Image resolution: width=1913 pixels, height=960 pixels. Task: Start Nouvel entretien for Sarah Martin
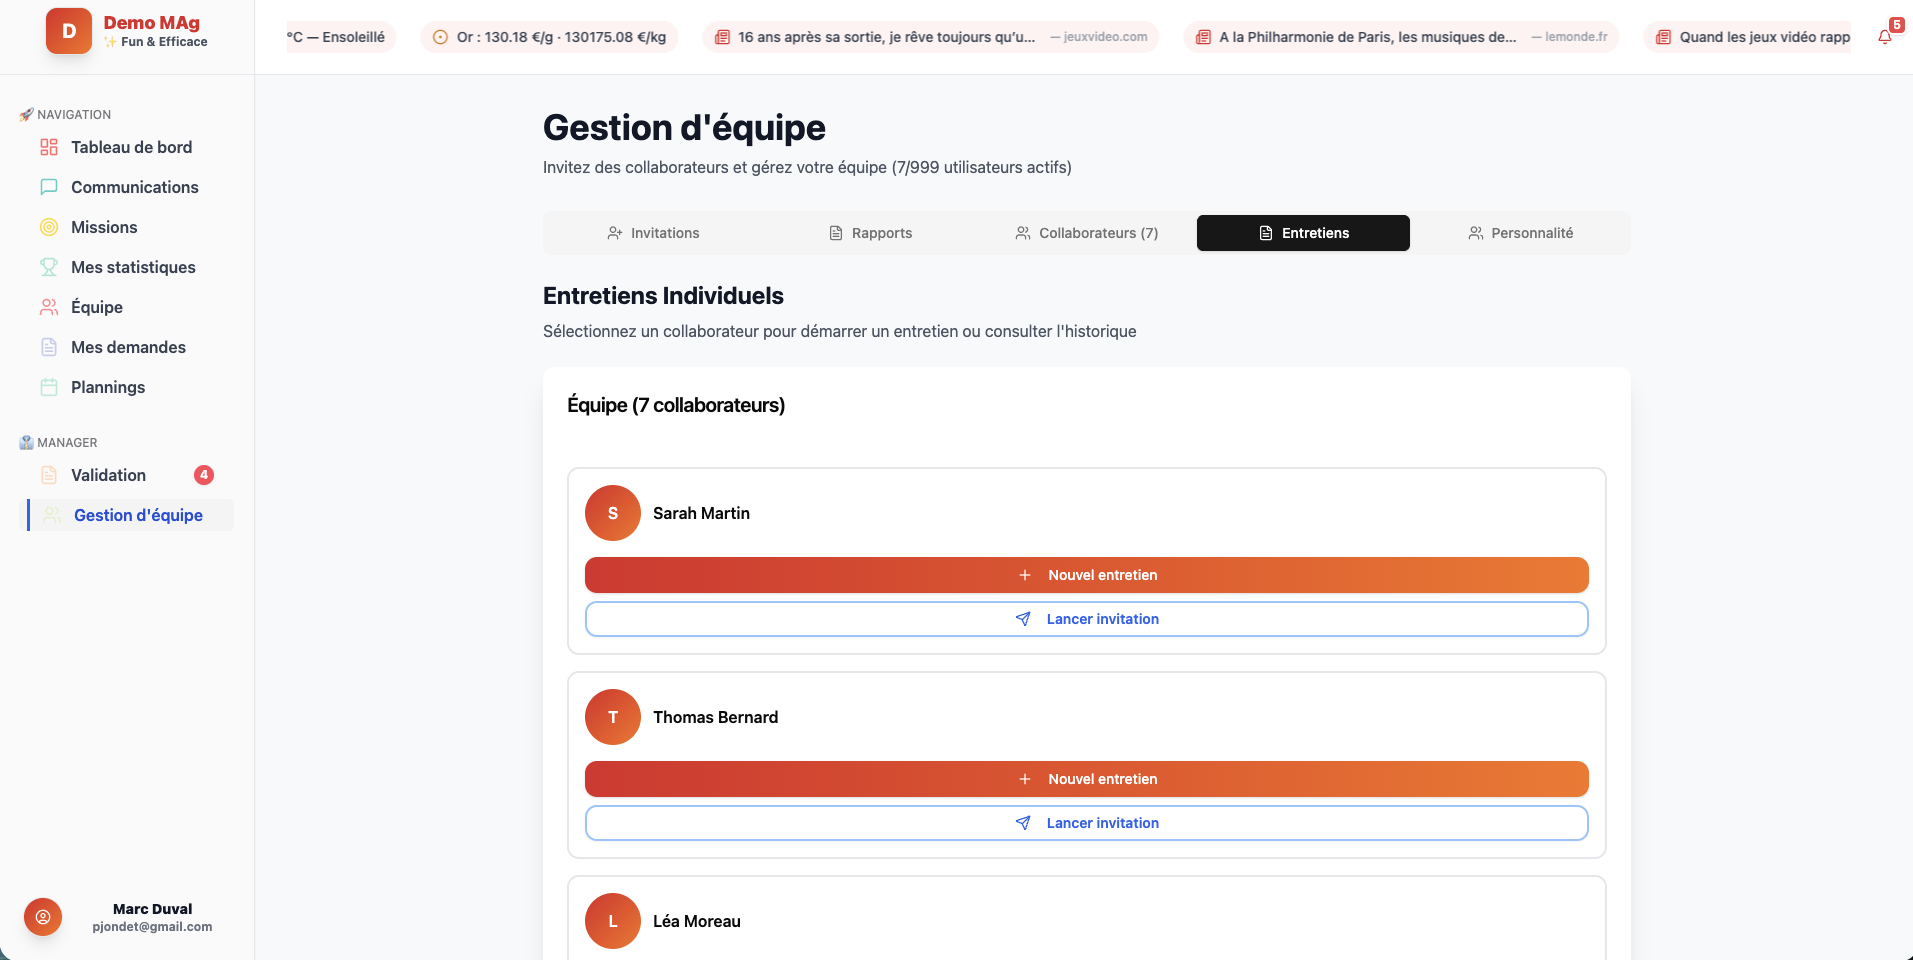(x=1086, y=575)
